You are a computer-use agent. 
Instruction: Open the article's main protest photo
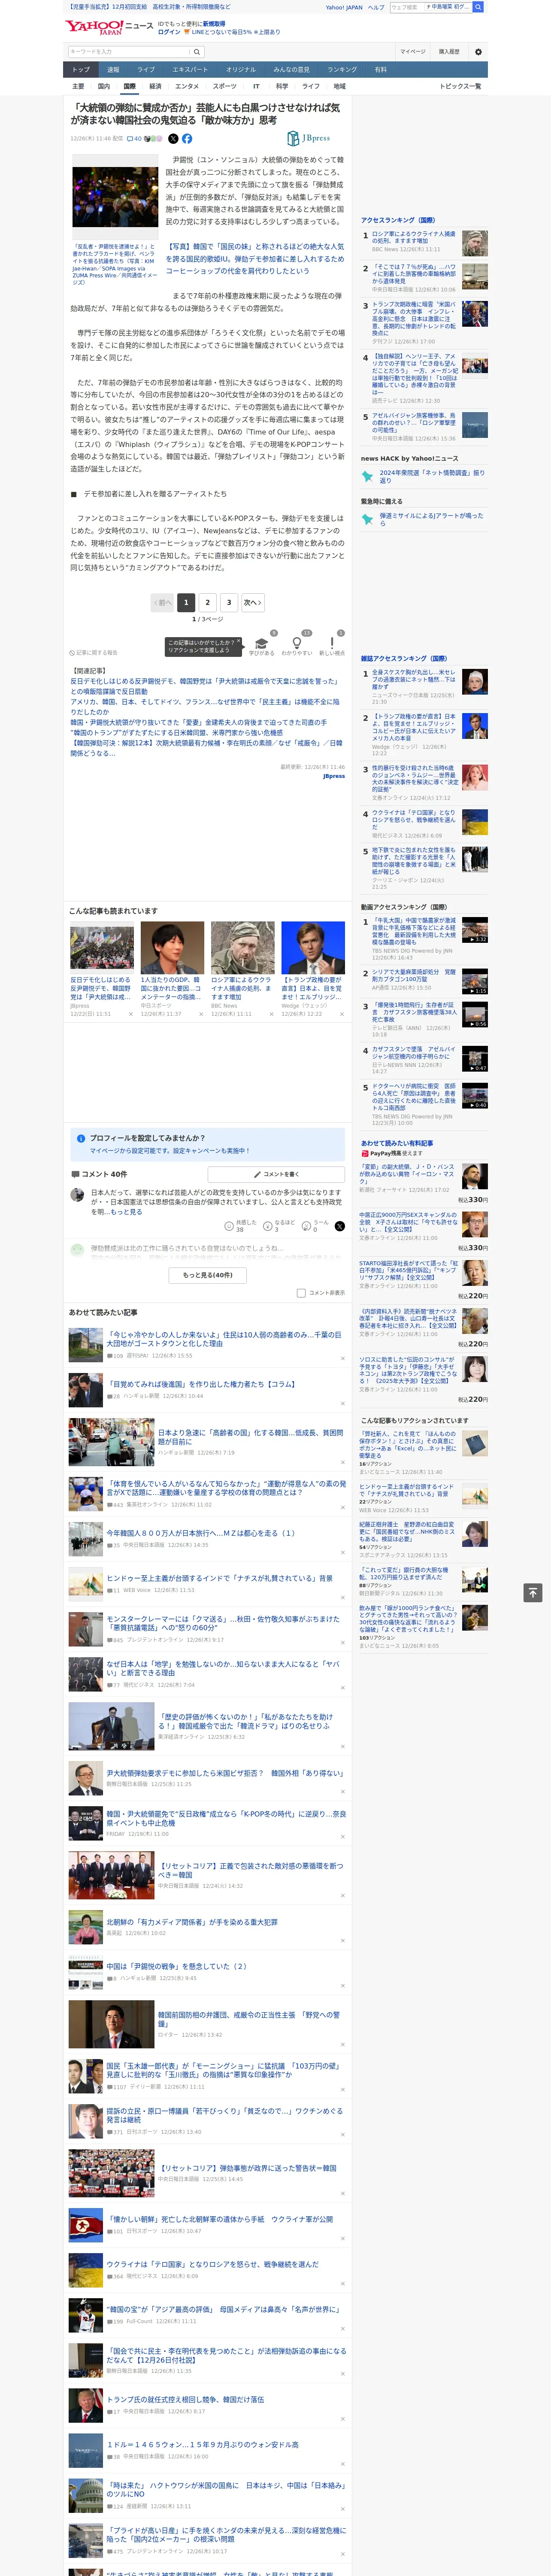(x=115, y=197)
